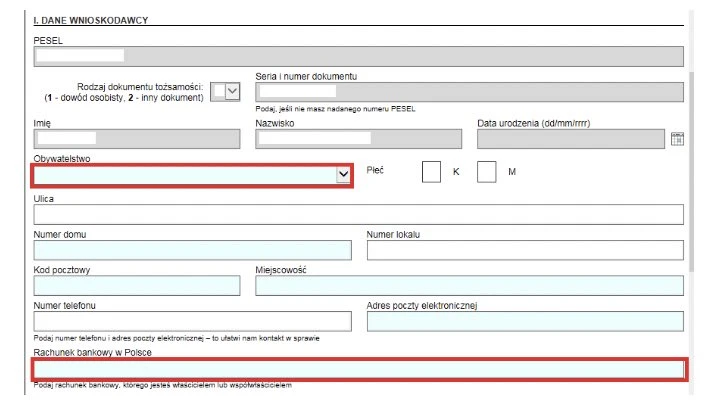Click the PESEL input field
Viewport: 718px width, 406px height.
(358, 56)
